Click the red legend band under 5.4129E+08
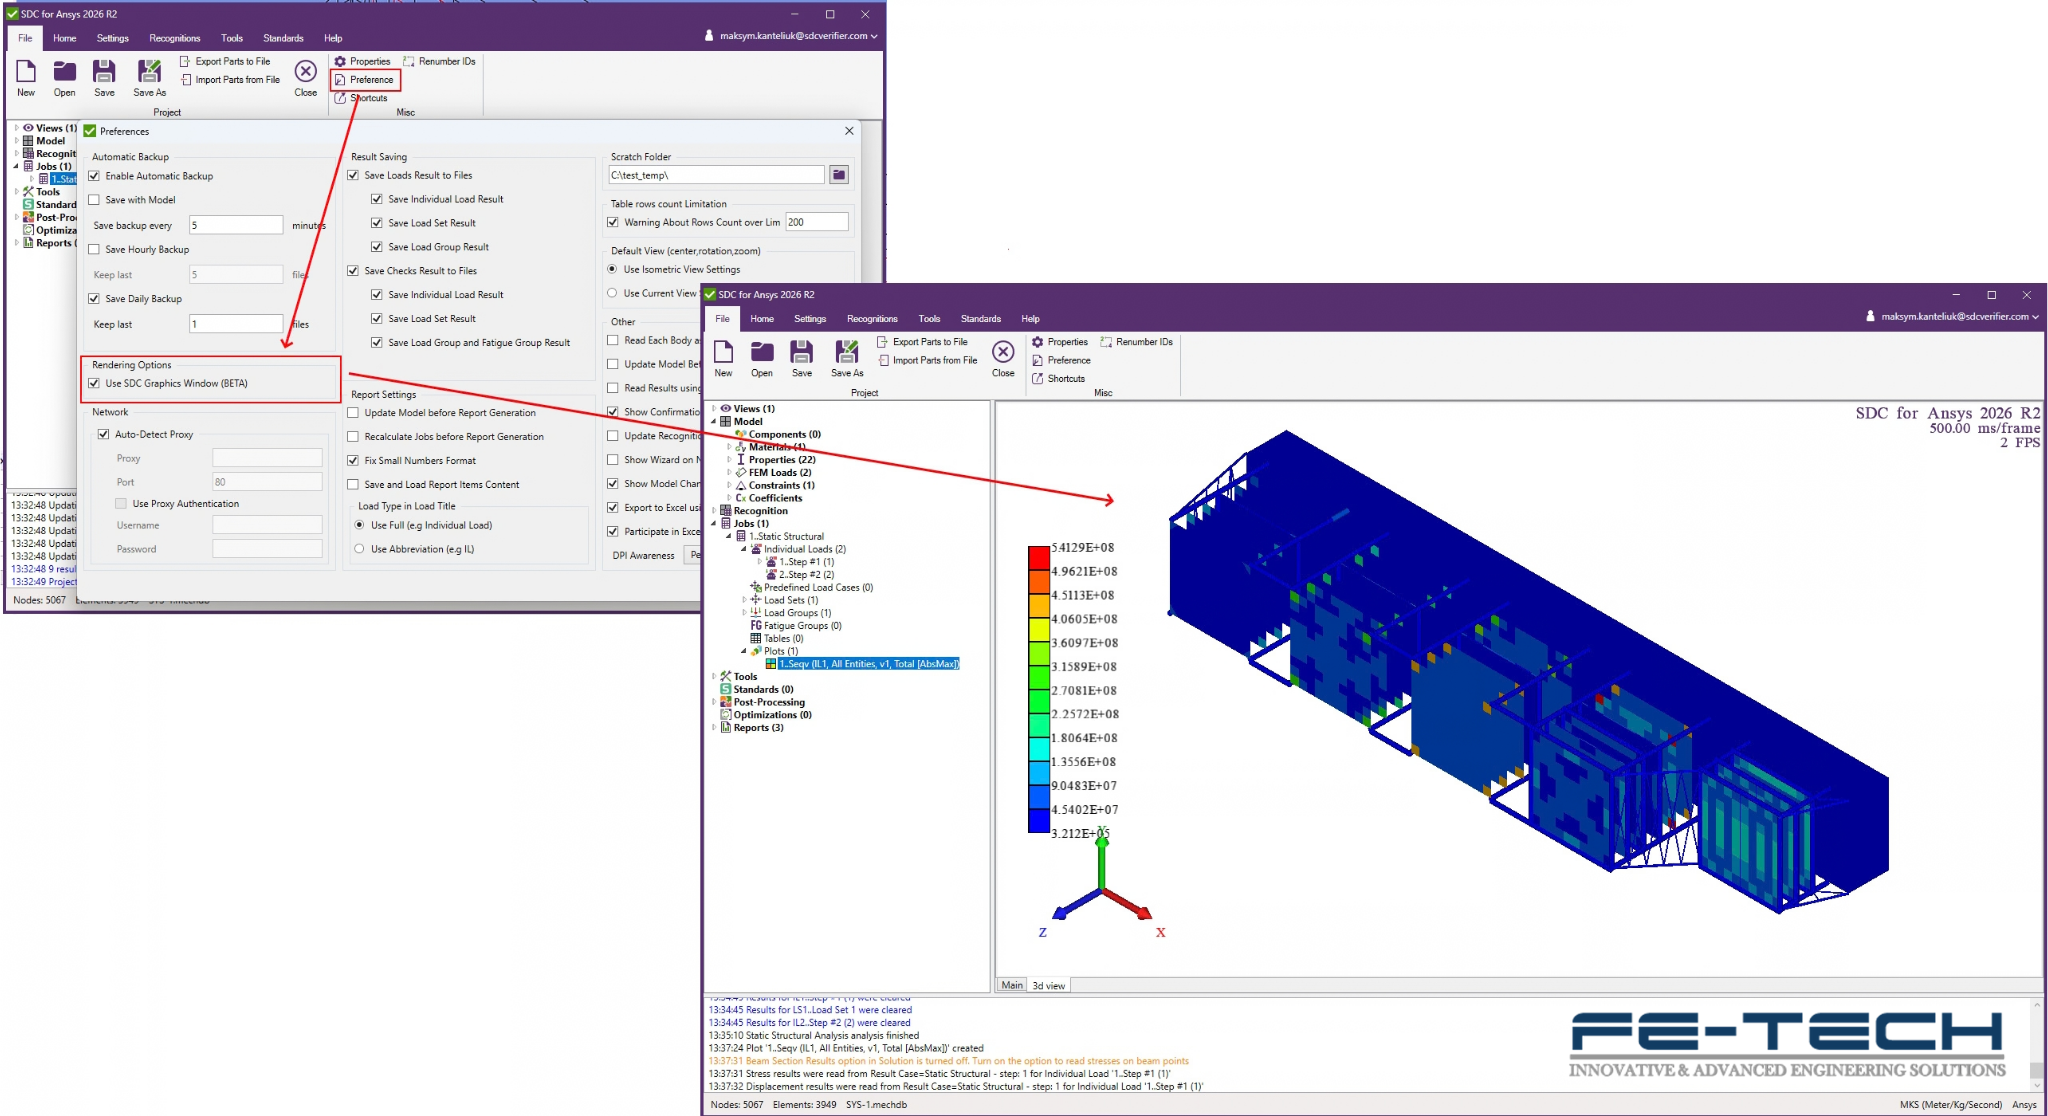 pos(1038,559)
